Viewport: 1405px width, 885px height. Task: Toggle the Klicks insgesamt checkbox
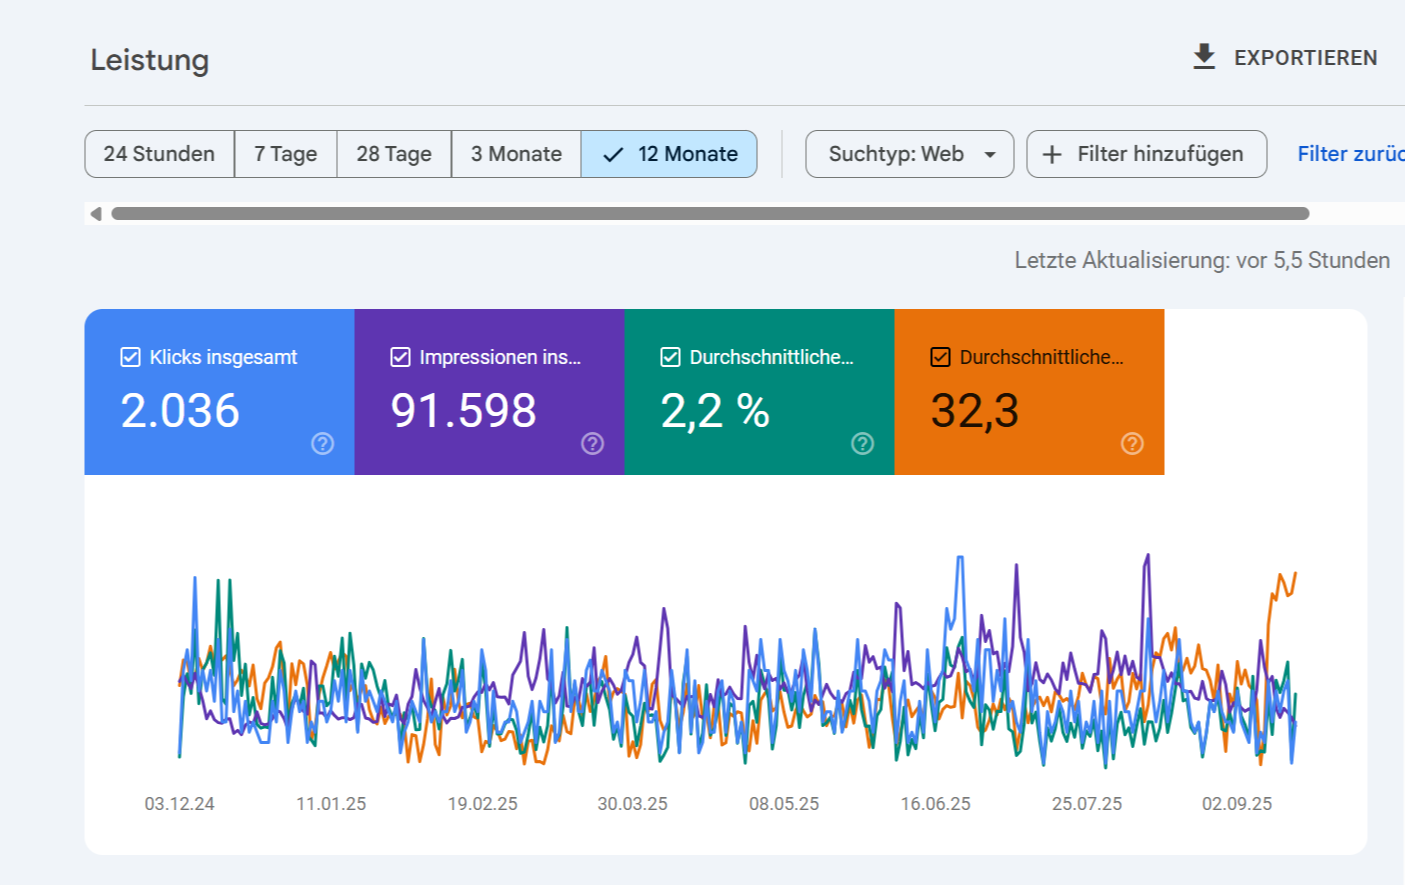coord(130,357)
